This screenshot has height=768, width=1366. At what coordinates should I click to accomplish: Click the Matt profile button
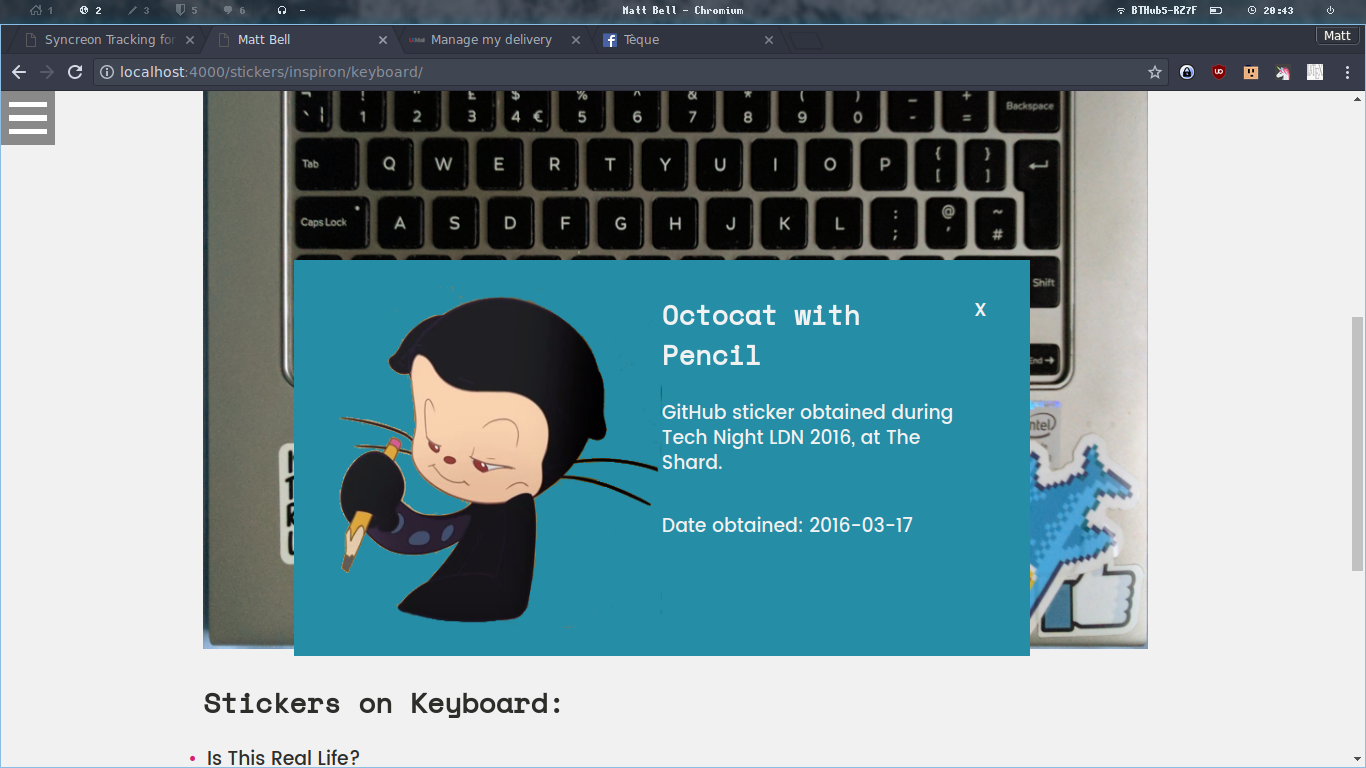(1337, 35)
